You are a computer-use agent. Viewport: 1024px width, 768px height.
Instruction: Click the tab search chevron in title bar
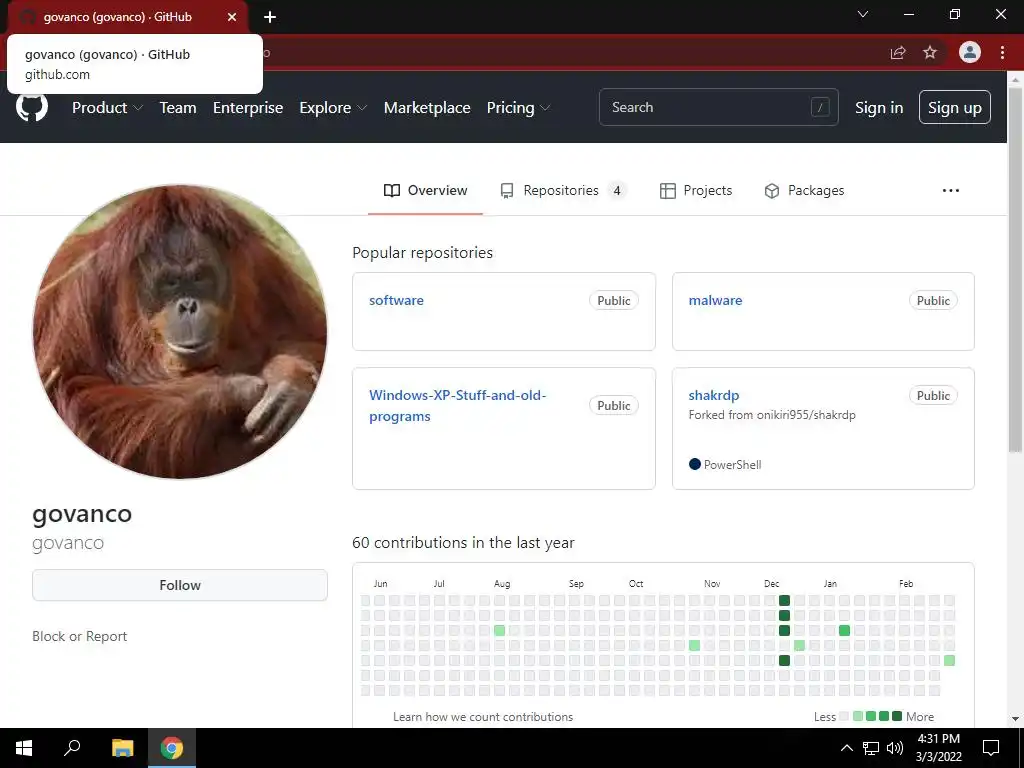click(863, 14)
